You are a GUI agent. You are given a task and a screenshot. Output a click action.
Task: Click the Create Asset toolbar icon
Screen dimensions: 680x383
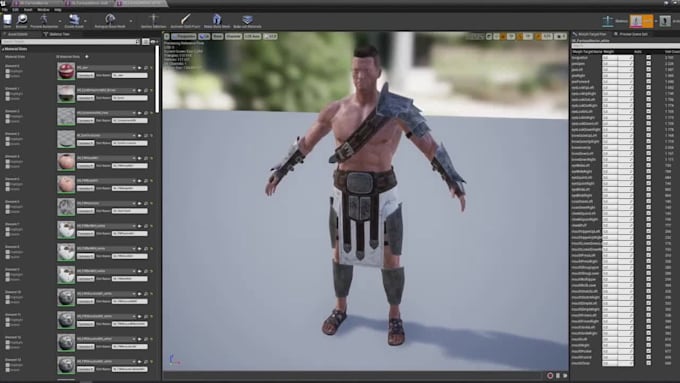coord(74,19)
